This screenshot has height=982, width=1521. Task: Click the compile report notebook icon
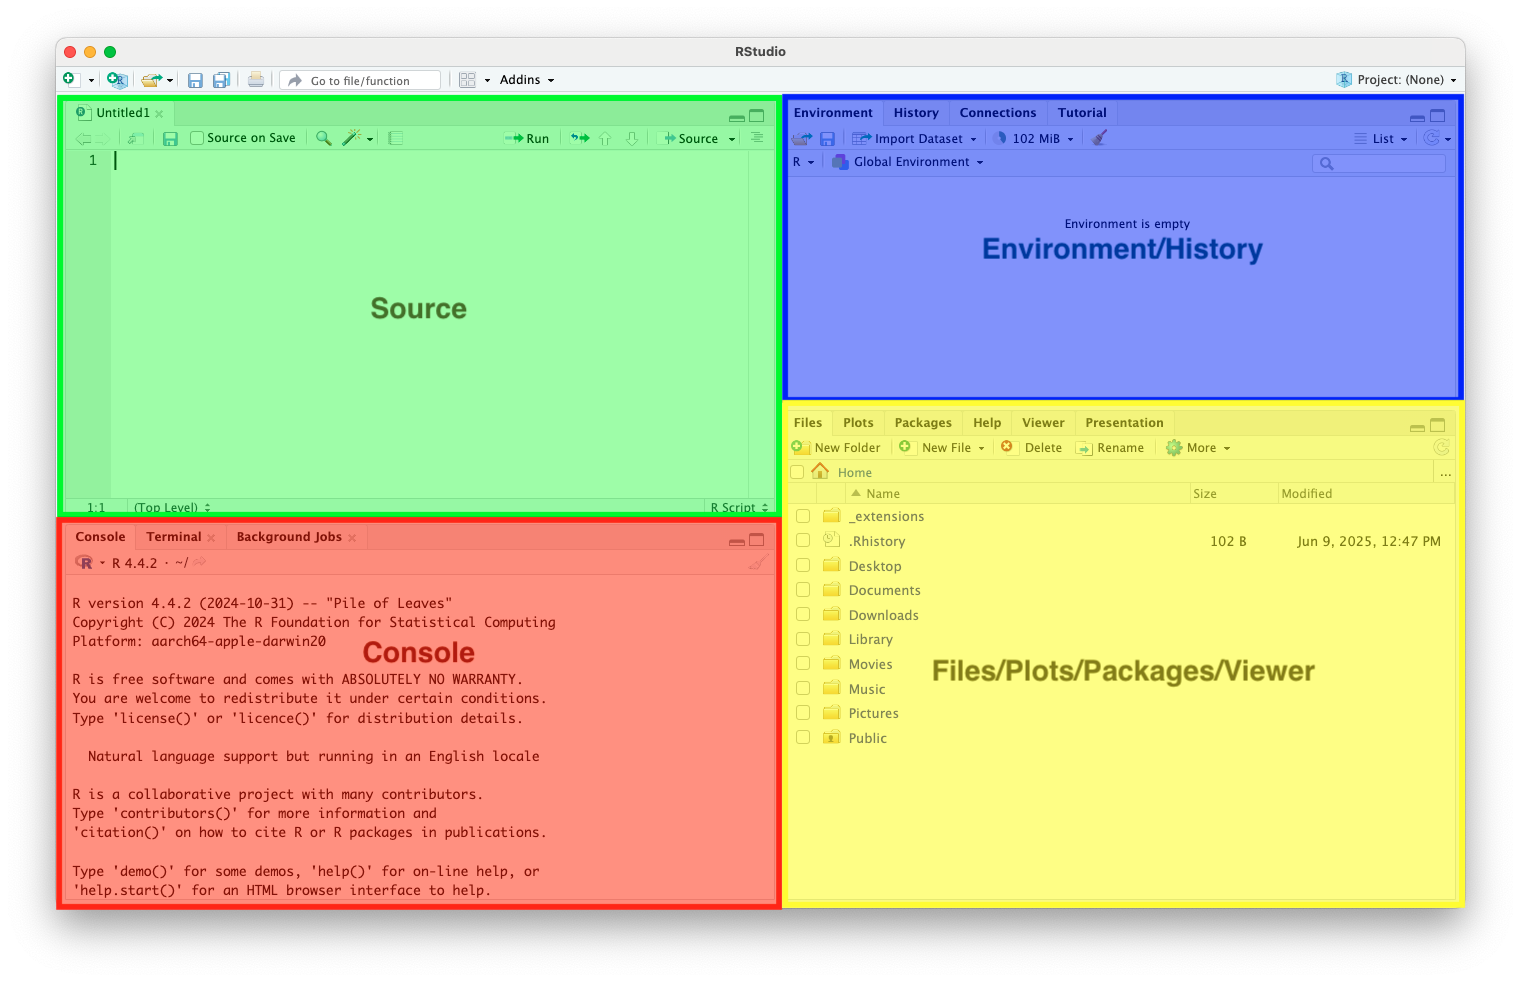click(x=396, y=138)
